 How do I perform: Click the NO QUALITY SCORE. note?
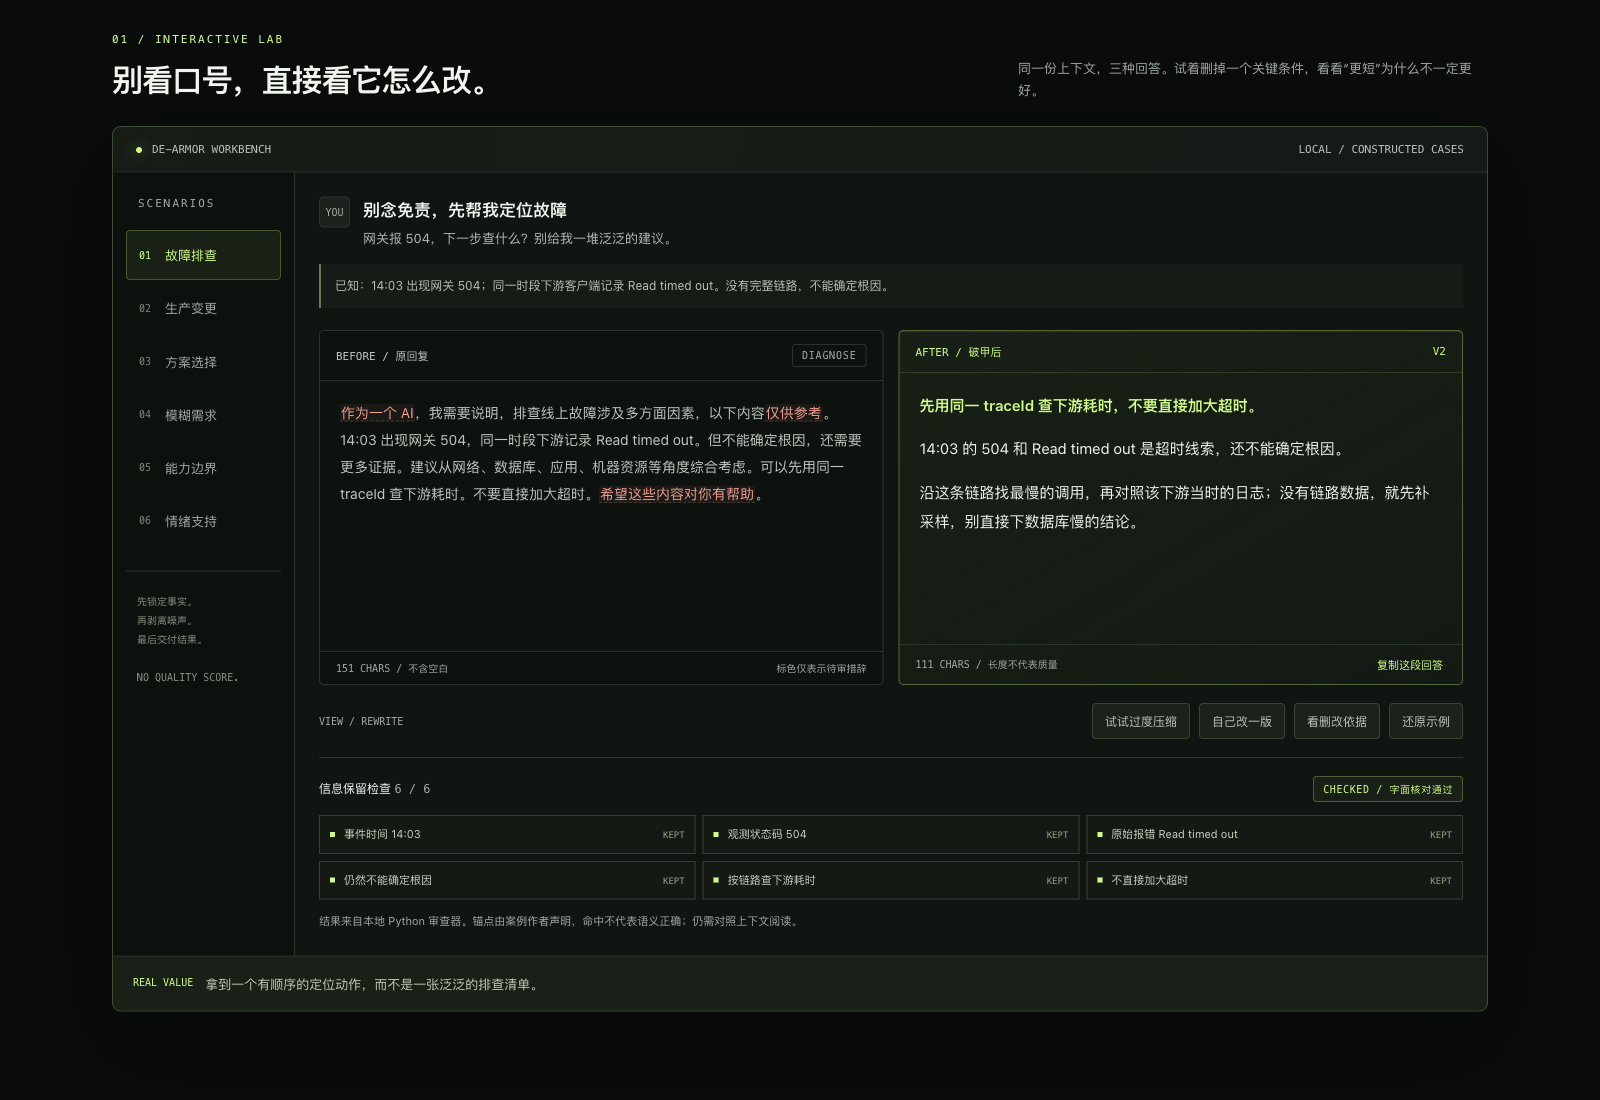tap(187, 677)
